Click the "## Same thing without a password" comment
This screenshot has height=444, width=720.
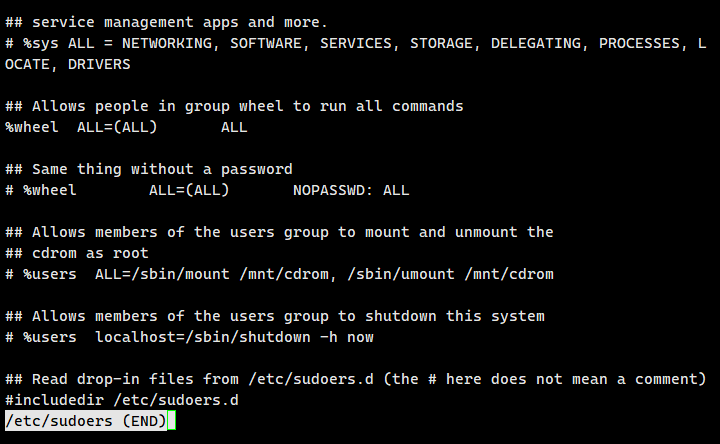pos(149,169)
